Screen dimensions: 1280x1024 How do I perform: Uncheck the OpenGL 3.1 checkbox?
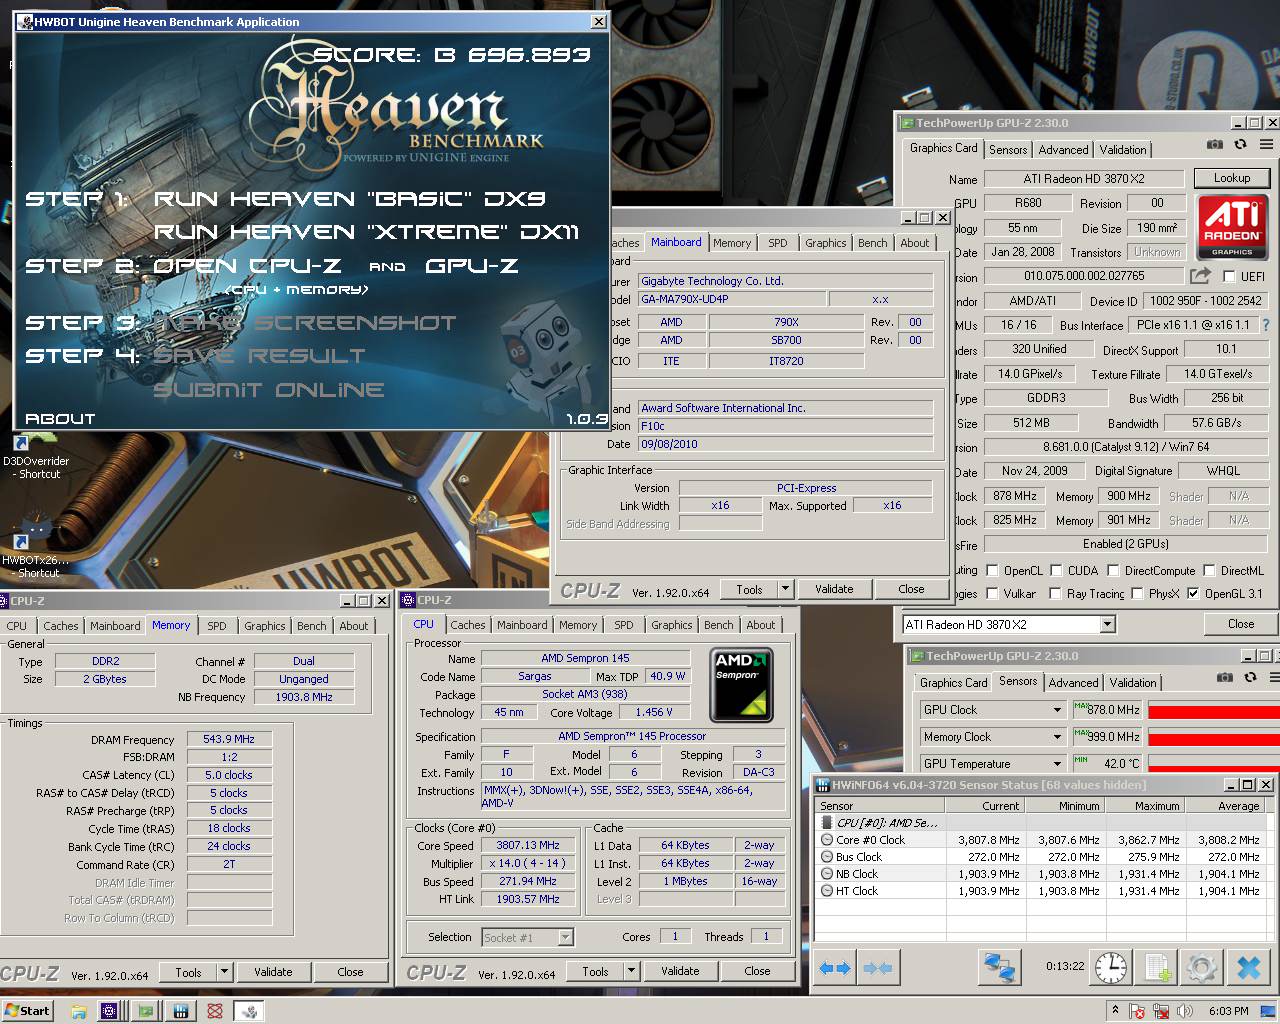tap(1192, 593)
